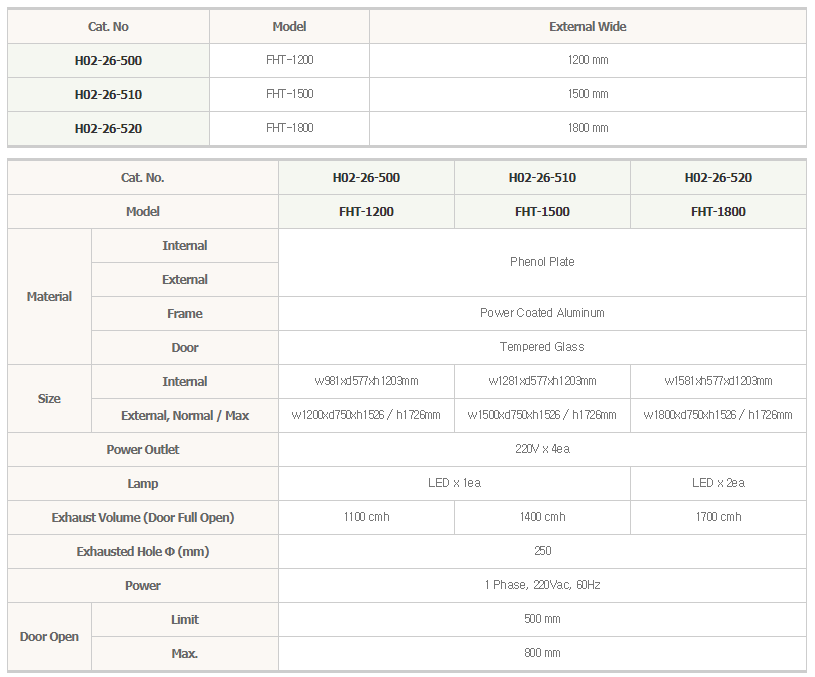815x677 pixels.
Task: Click the '1100 cmh' exhaust value
Action: click(x=366, y=517)
